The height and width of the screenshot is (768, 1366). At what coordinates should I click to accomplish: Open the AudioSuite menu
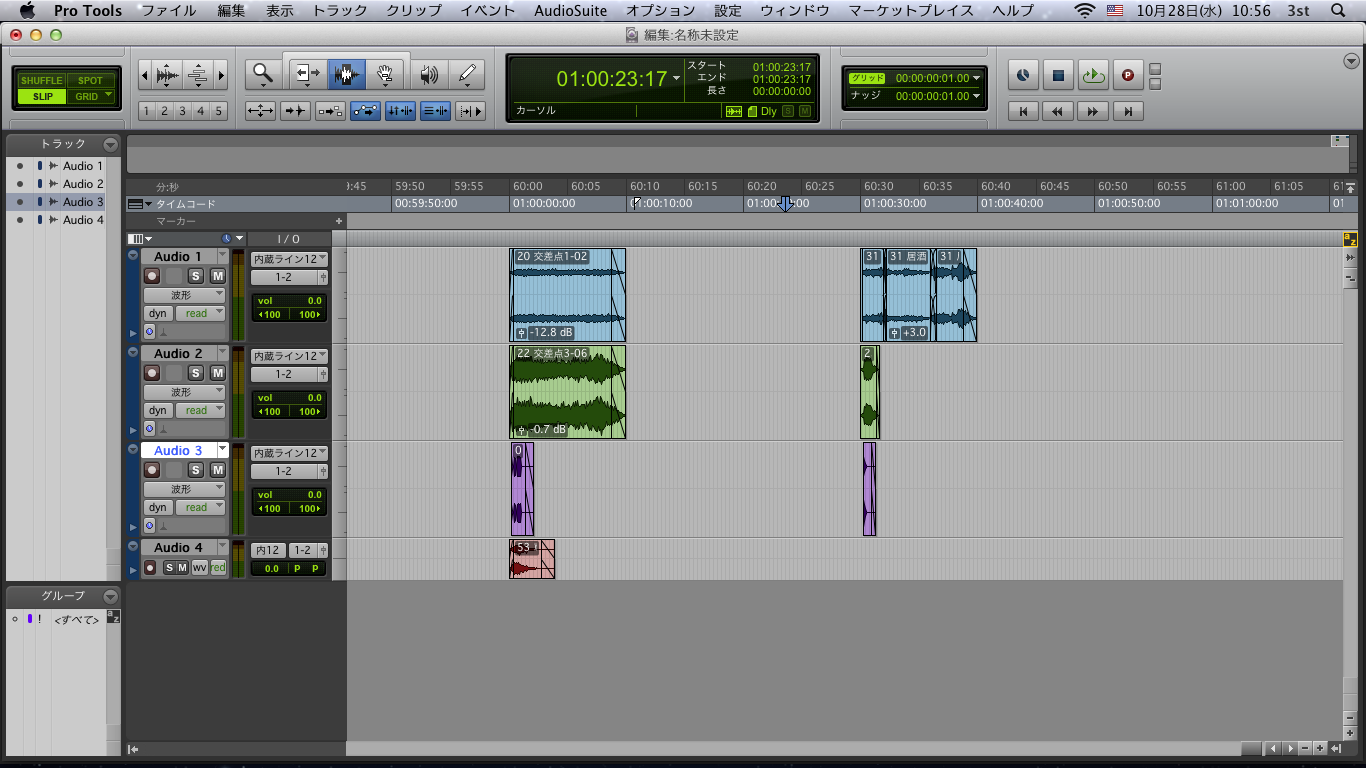(x=570, y=11)
